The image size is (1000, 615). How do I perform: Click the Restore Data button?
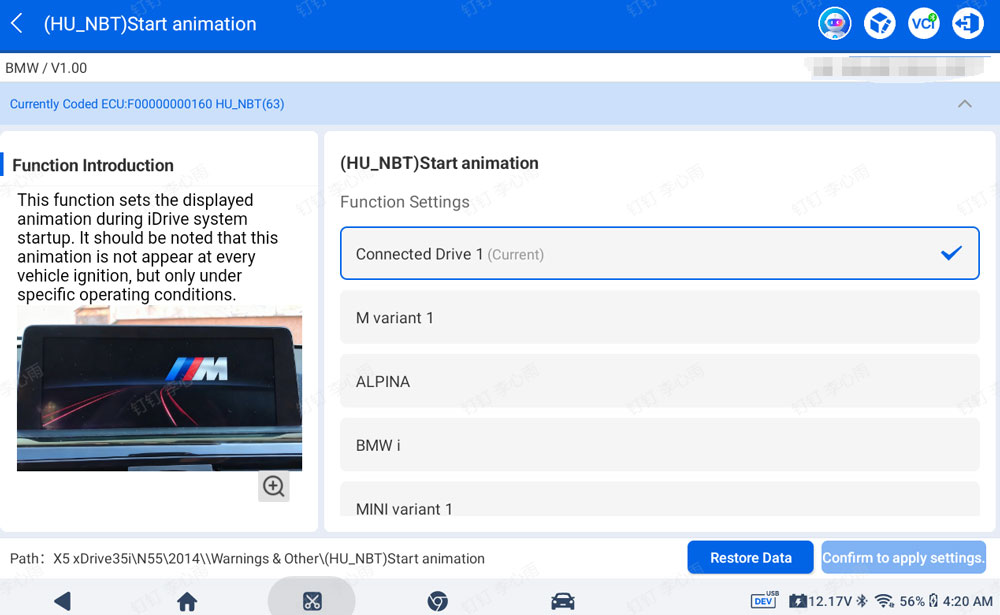pyautogui.click(x=750, y=558)
